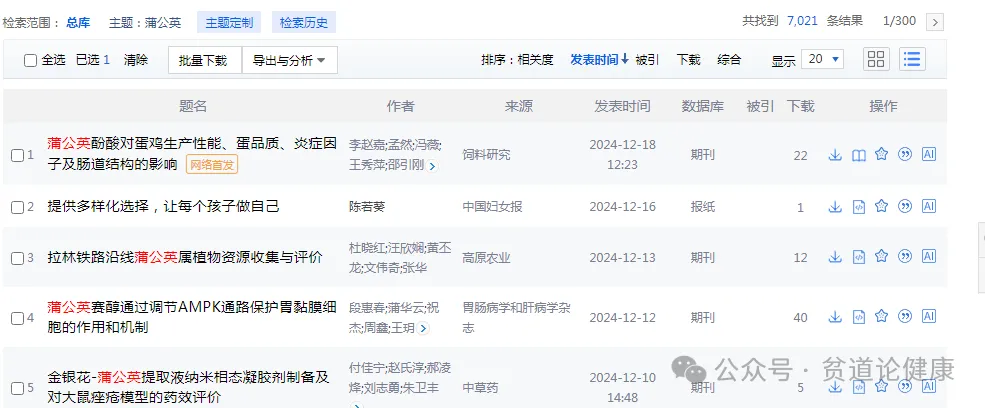
Task: Click AI icon in the 中草药 row
Action: (928, 386)
